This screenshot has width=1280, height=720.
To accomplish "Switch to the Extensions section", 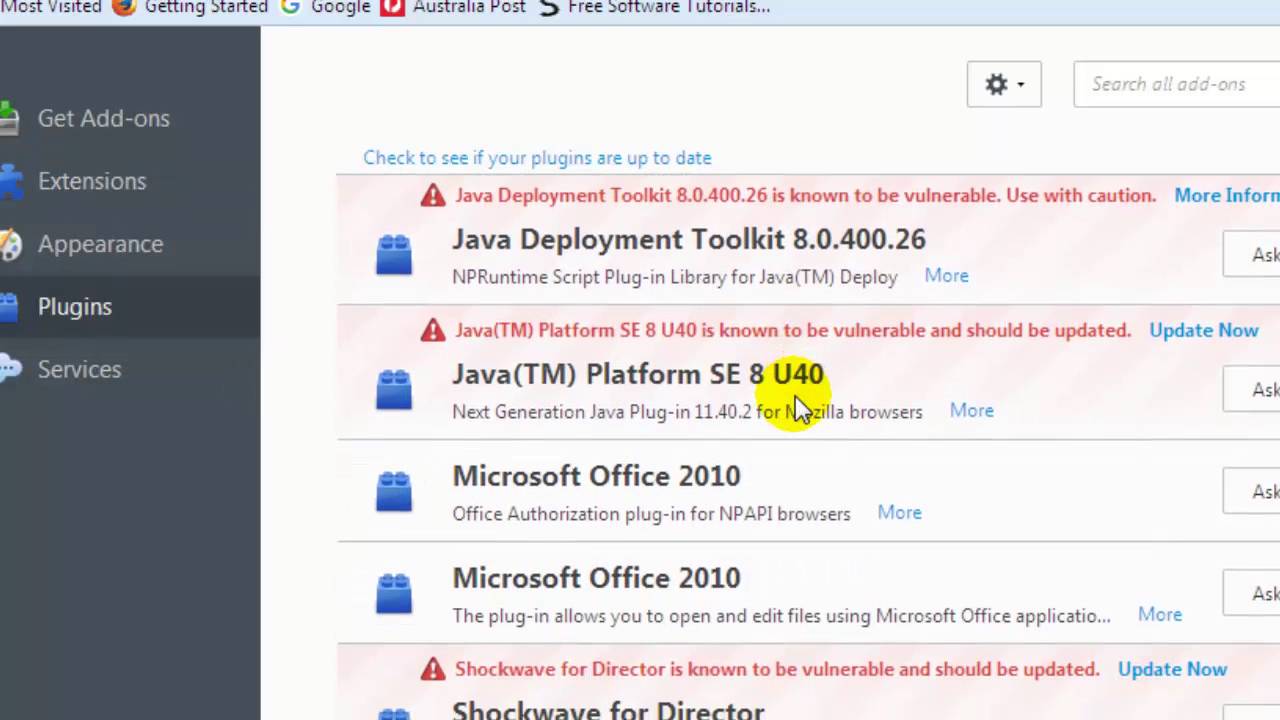I will 92,181.
